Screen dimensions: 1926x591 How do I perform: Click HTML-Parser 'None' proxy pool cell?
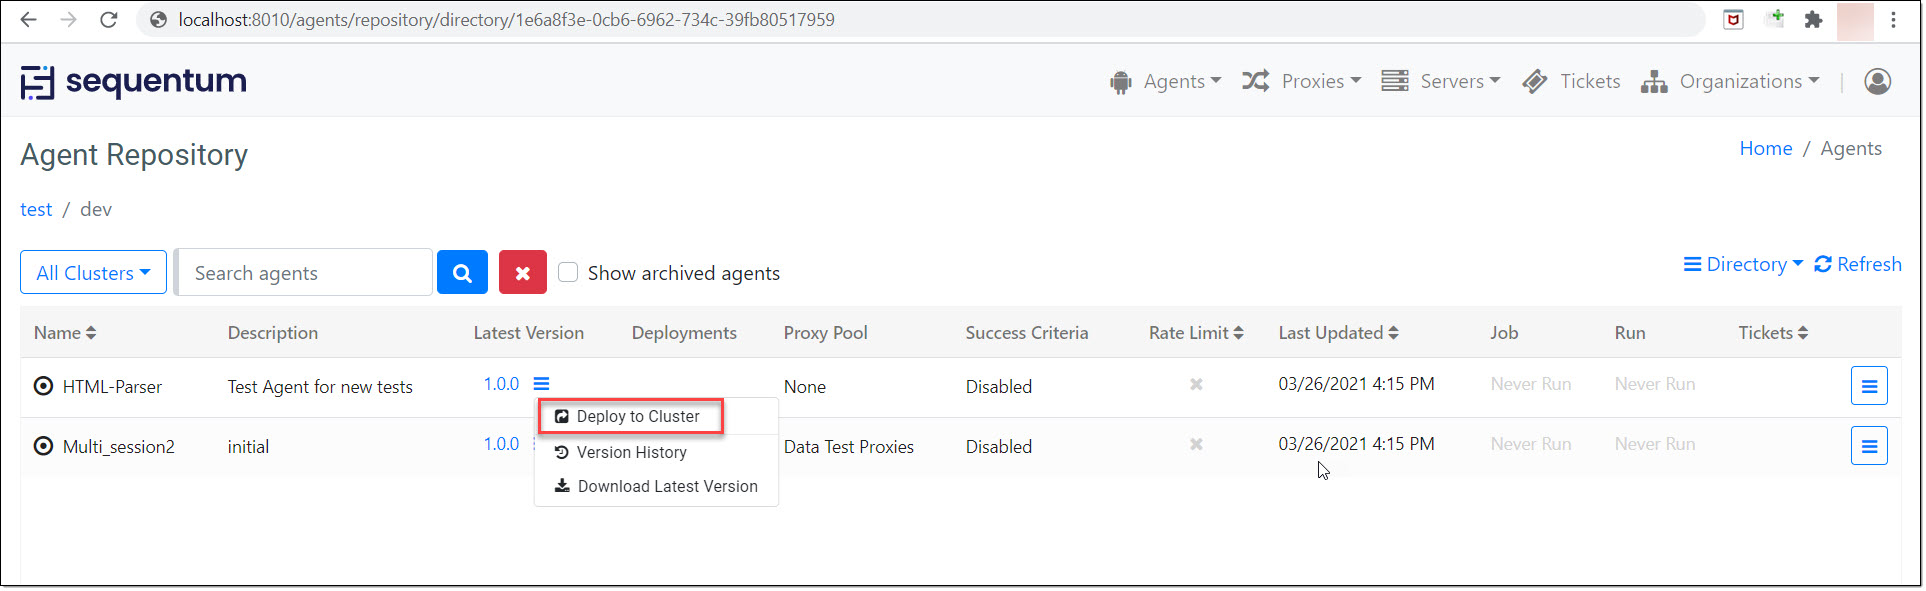(x=804, y=386)
